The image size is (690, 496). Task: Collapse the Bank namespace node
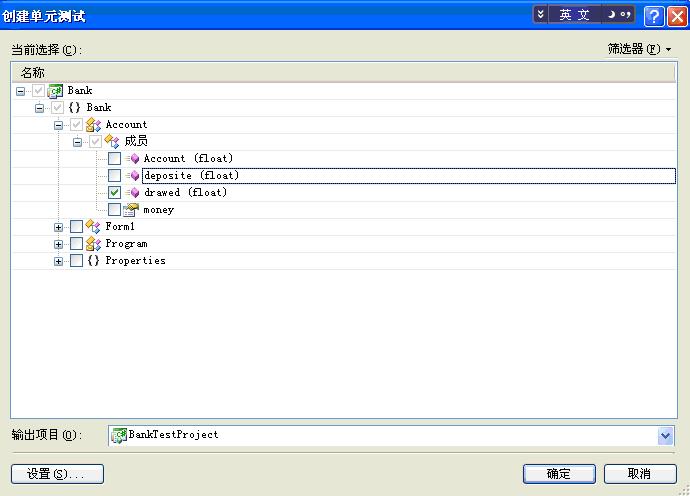pyautogui.click(x=39, y=108)
